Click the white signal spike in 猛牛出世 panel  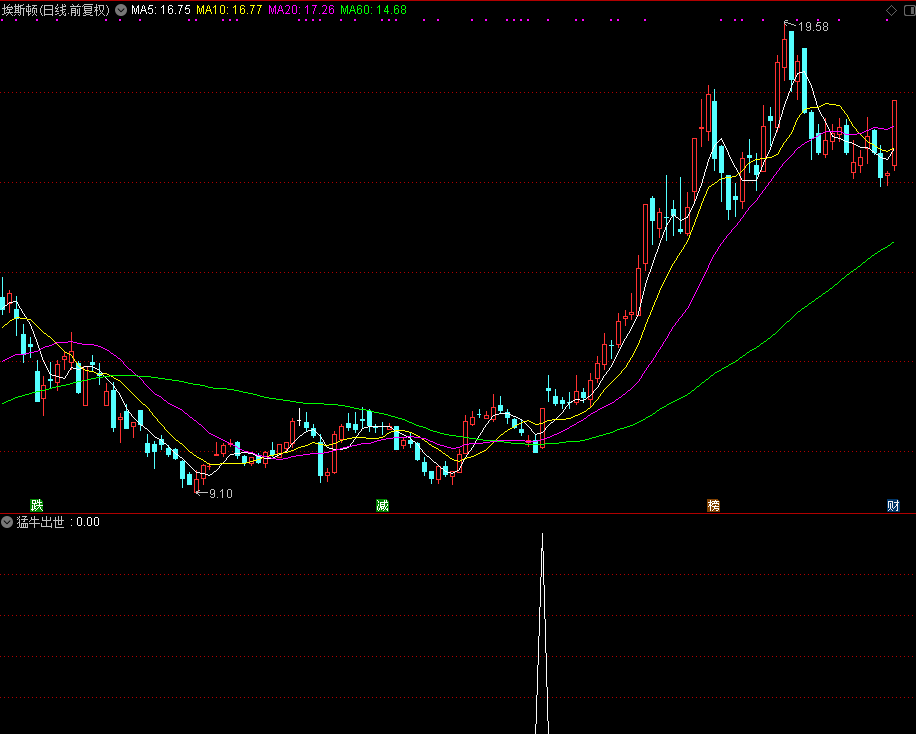tap(542, 634)
